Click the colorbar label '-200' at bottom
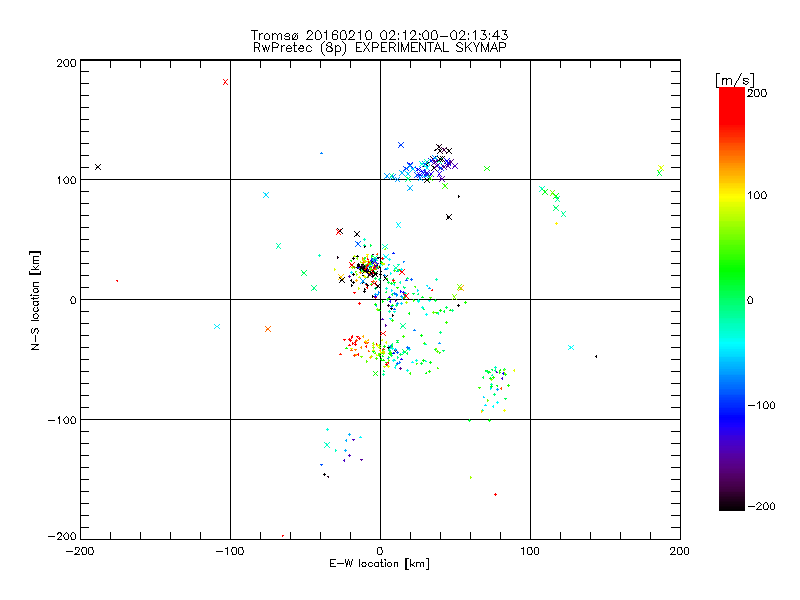The image size is (800, 600). (761, 506)
